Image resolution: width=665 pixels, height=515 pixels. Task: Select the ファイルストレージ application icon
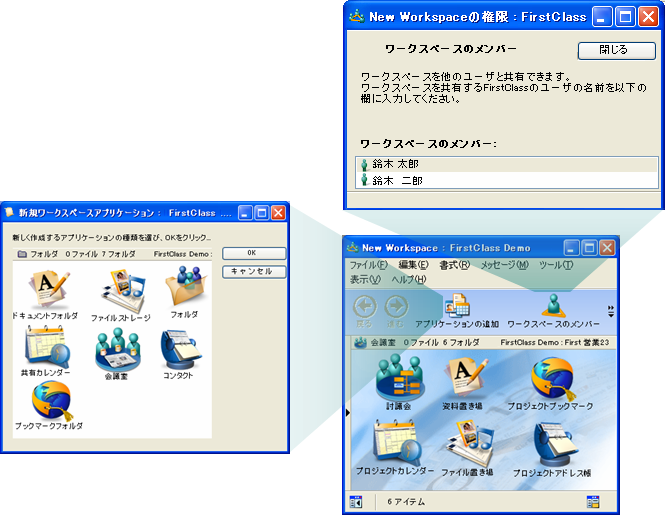pyautogui.click(x=123, y=291)
